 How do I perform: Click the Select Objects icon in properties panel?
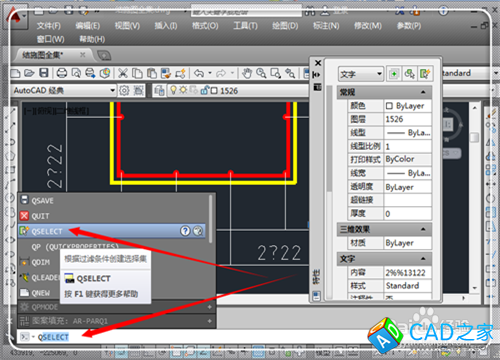click(409, 74)
